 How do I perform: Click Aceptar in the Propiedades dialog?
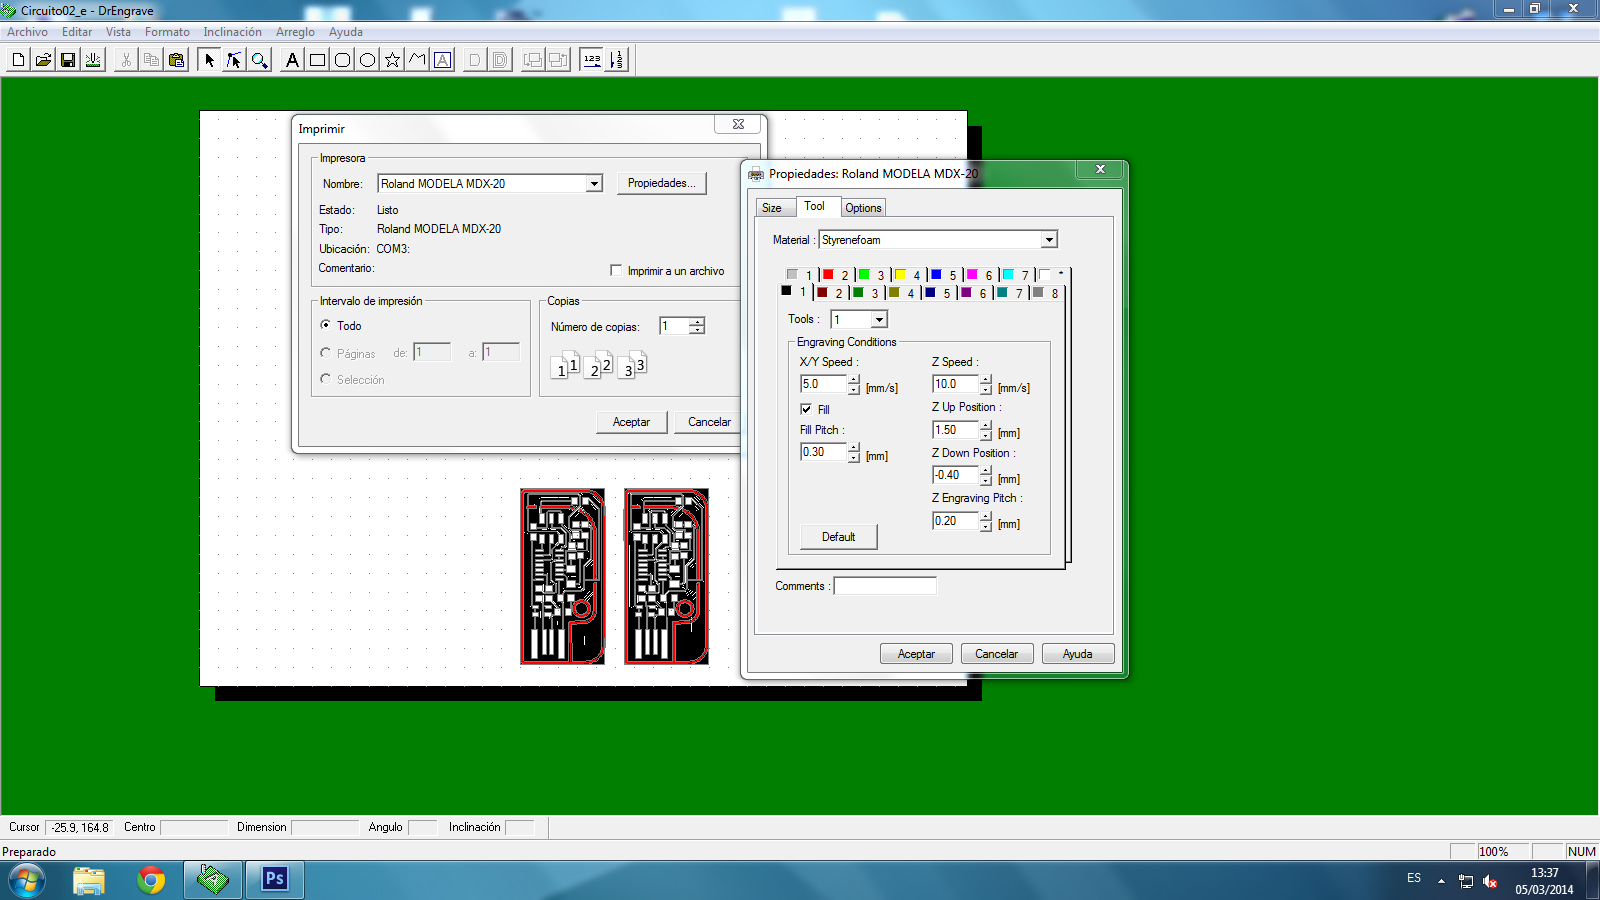click(916, 654)
